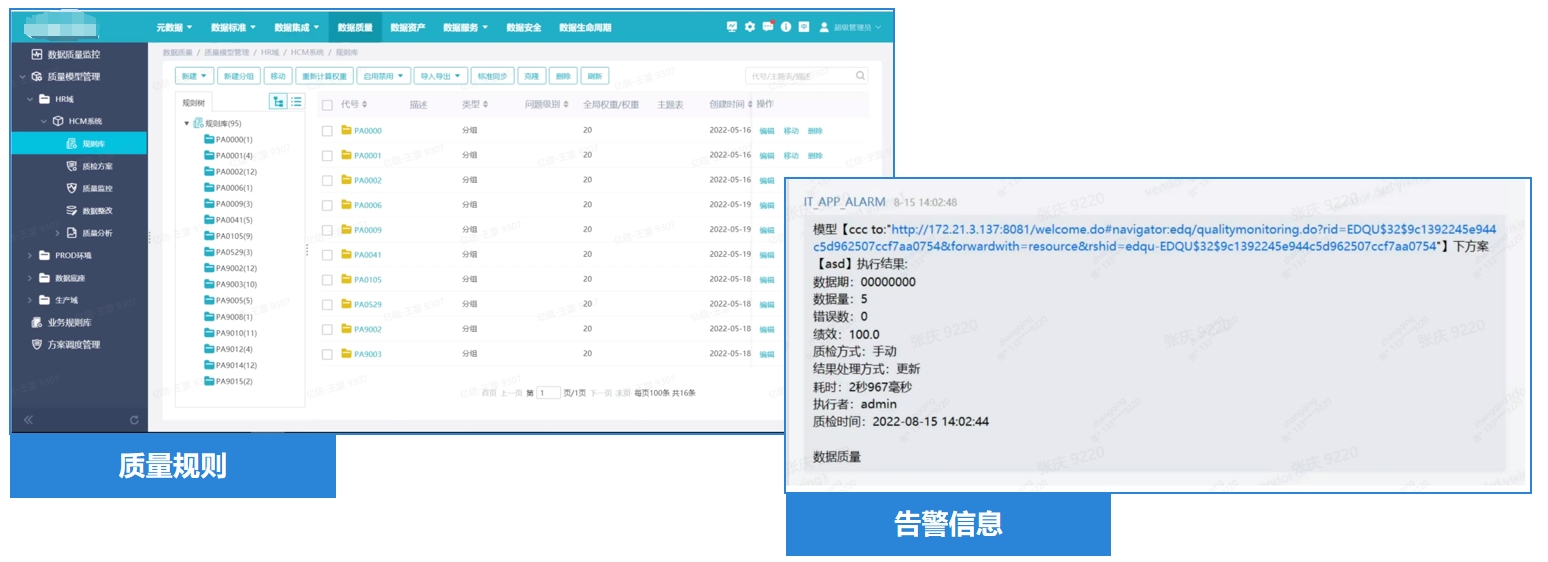Switch rule tree to tree view icon
The width and height of the screenshot is (1548, 562).
pos(279,102)
